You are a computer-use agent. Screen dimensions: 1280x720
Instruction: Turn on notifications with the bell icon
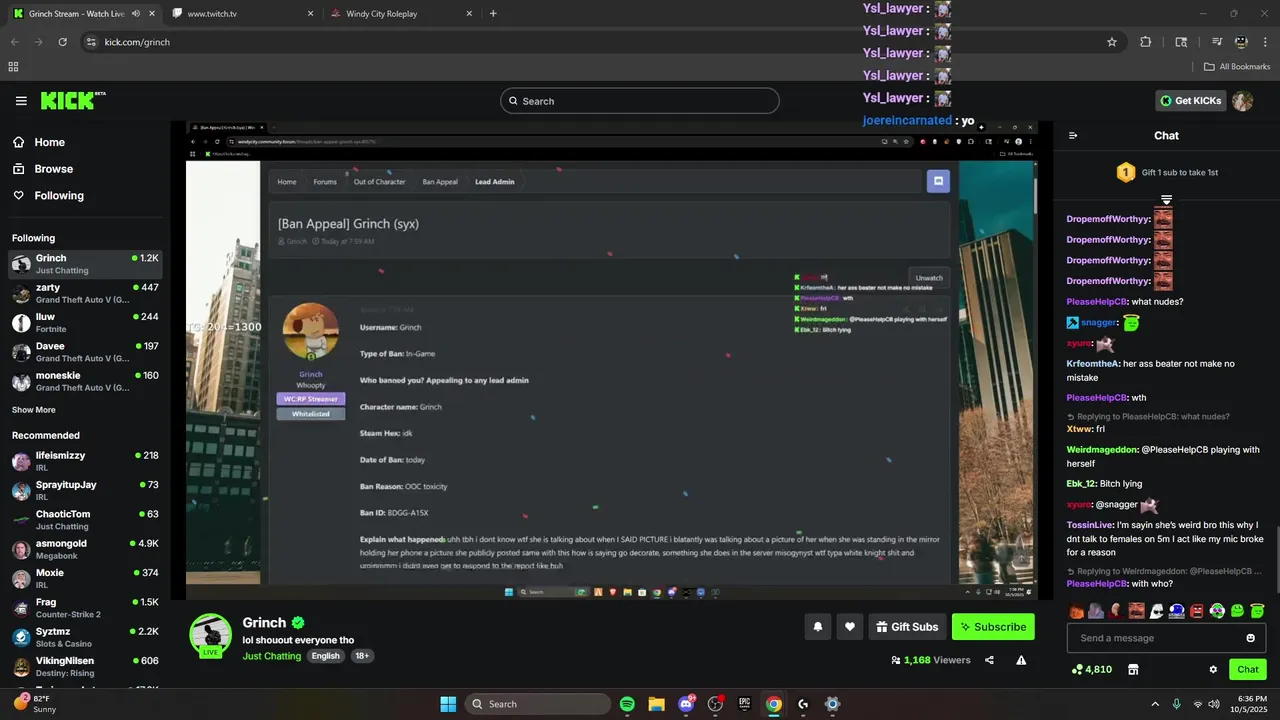pyautogui.click(x=818, y=627)
